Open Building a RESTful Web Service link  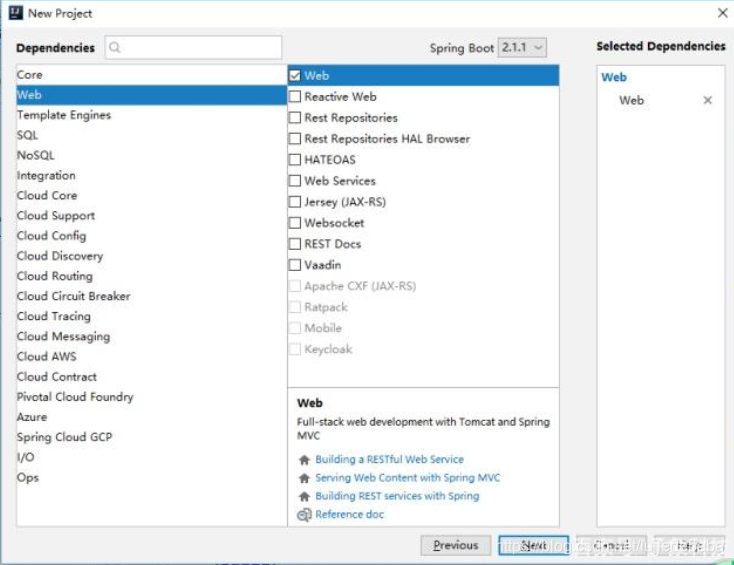coord(389,460)
